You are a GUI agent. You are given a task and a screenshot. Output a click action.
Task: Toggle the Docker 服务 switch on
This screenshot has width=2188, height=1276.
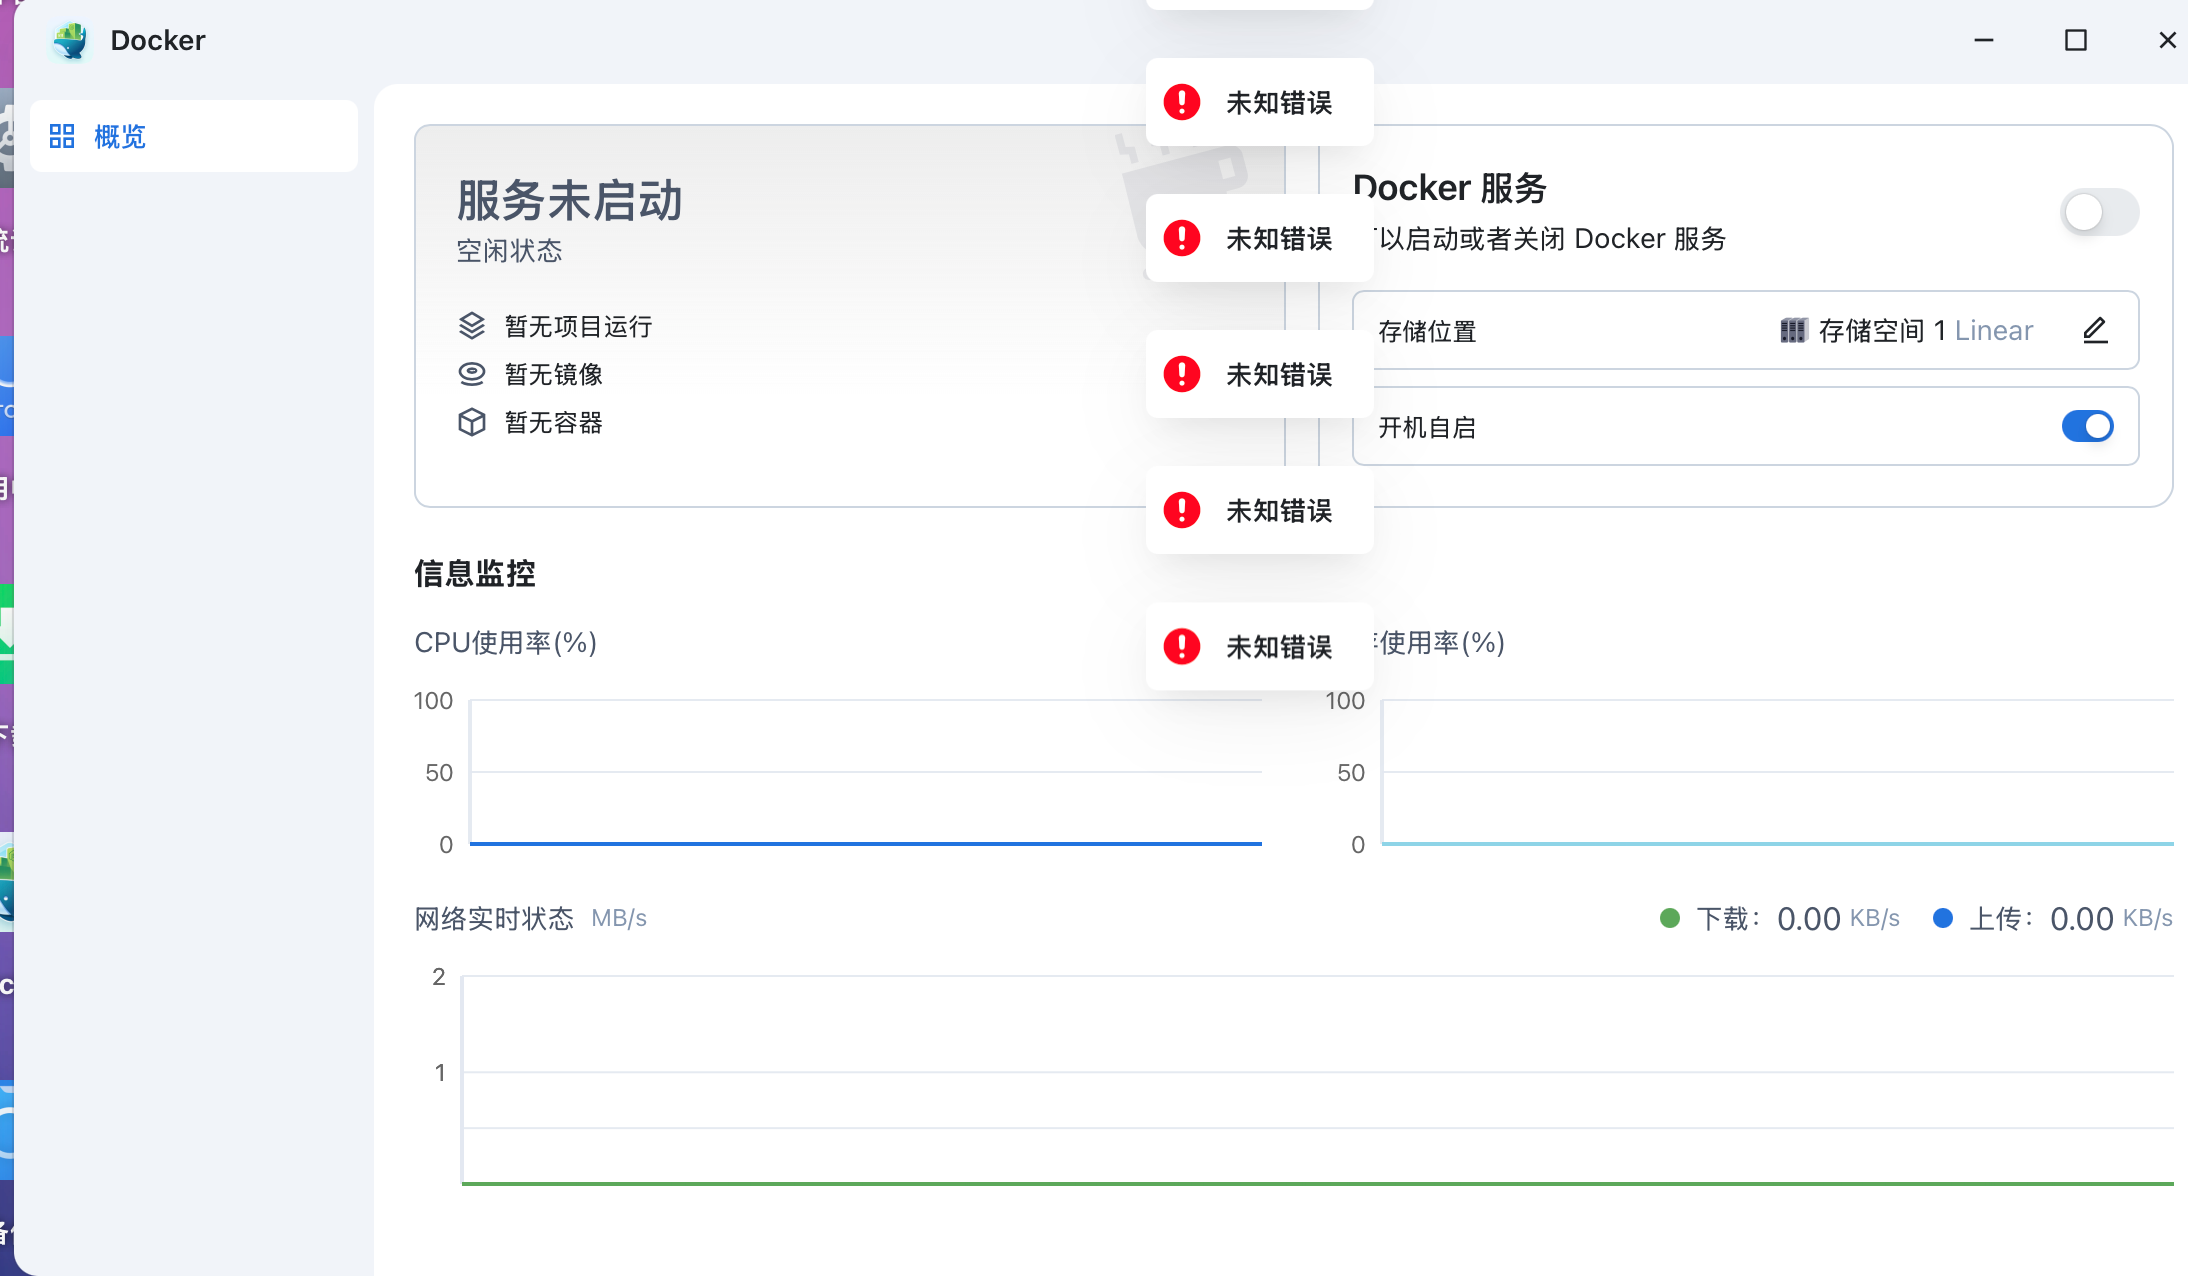click(x=2099, y=212)
